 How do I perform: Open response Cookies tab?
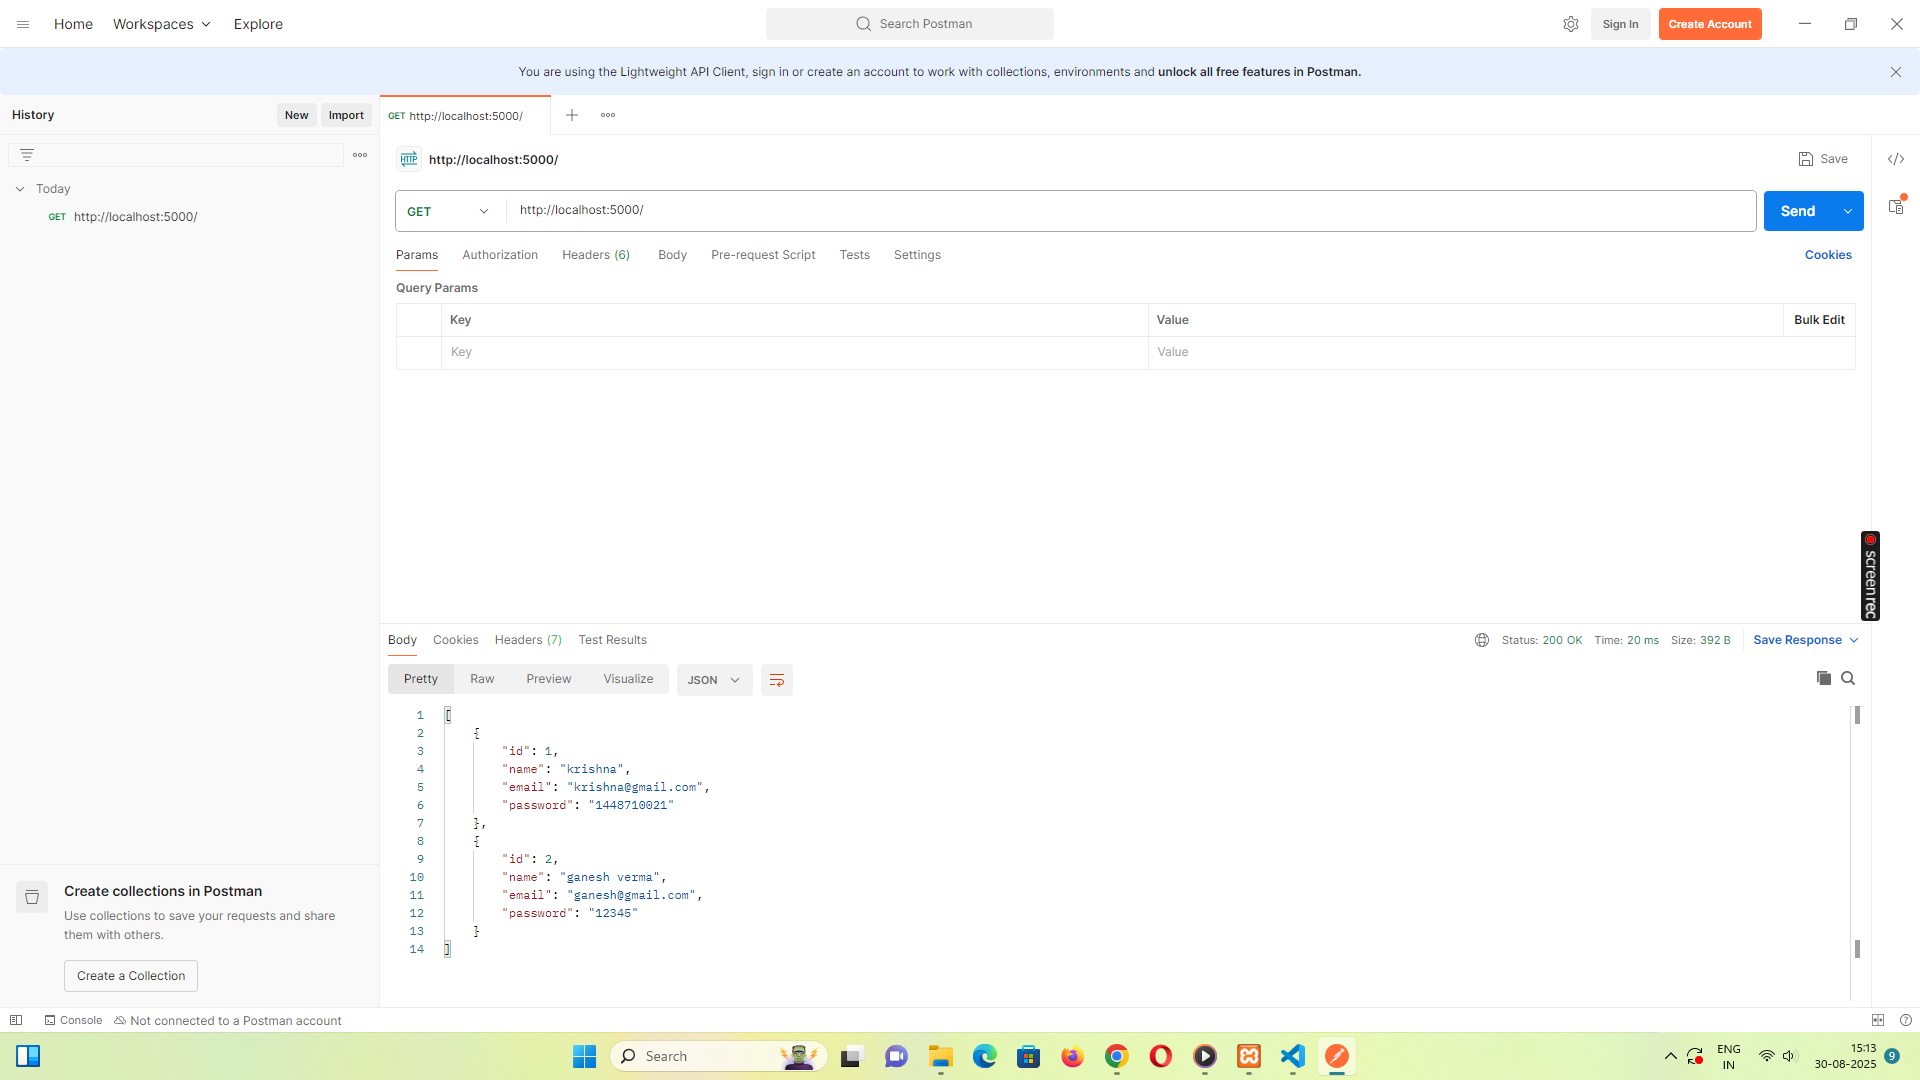coord(456,640)
